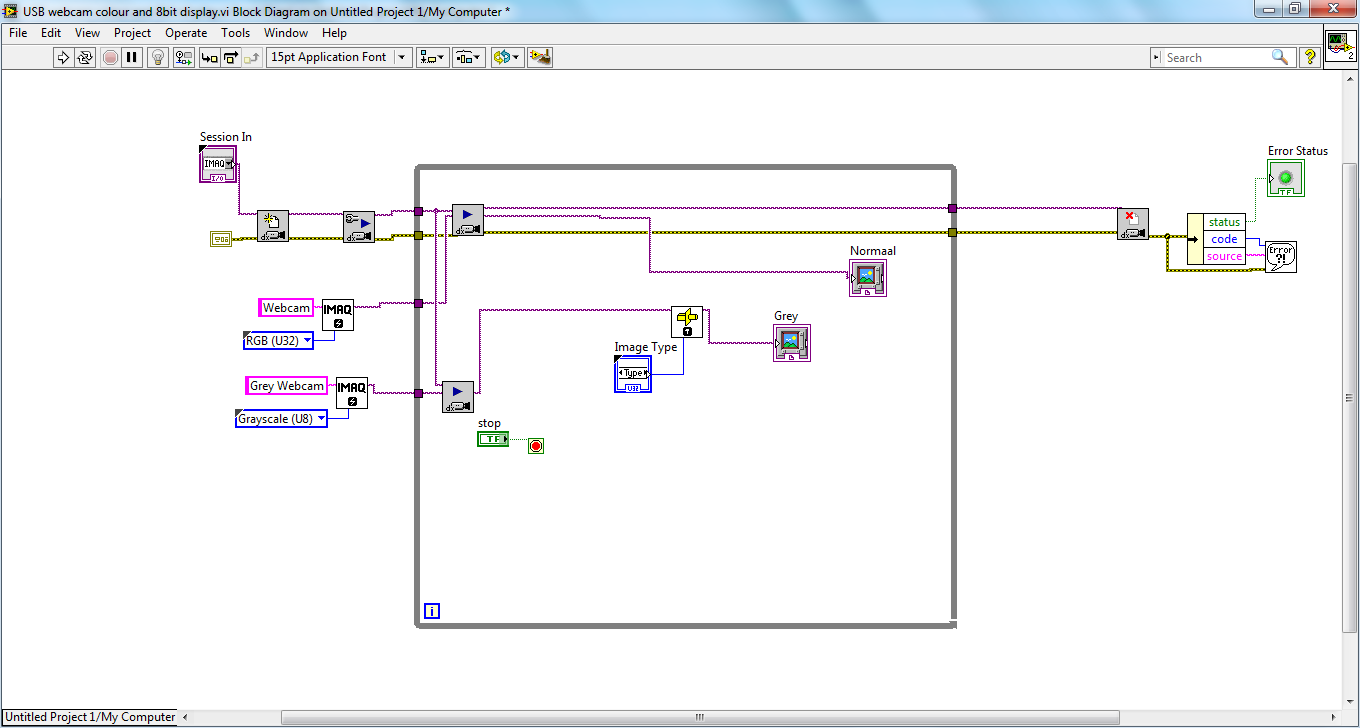Click the code element of Unbundle

pos(1224,239)
